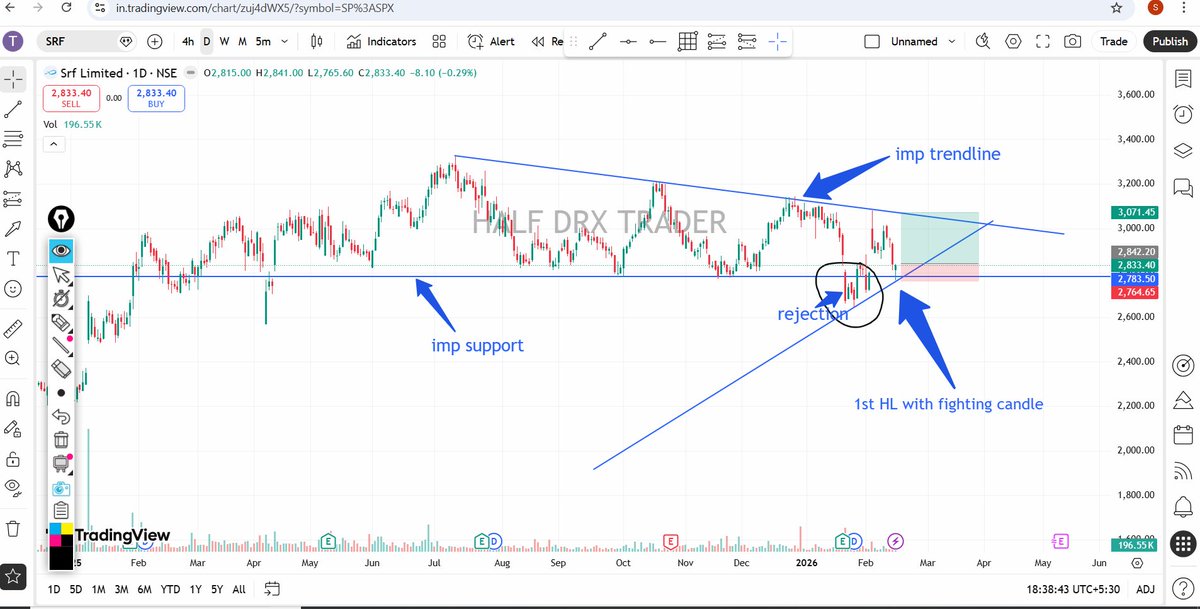Click the trash can in overlay toolbar

pos(61,440)
